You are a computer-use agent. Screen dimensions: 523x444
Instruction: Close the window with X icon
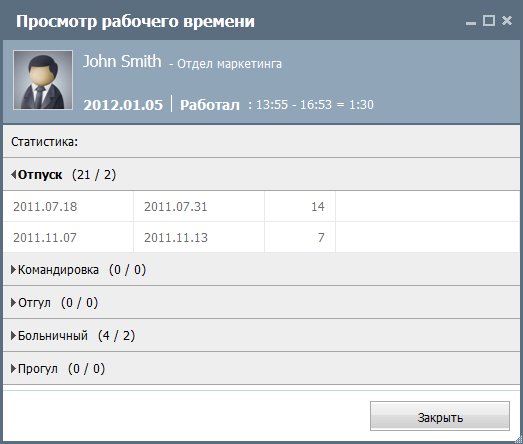[x=507, y=21]
